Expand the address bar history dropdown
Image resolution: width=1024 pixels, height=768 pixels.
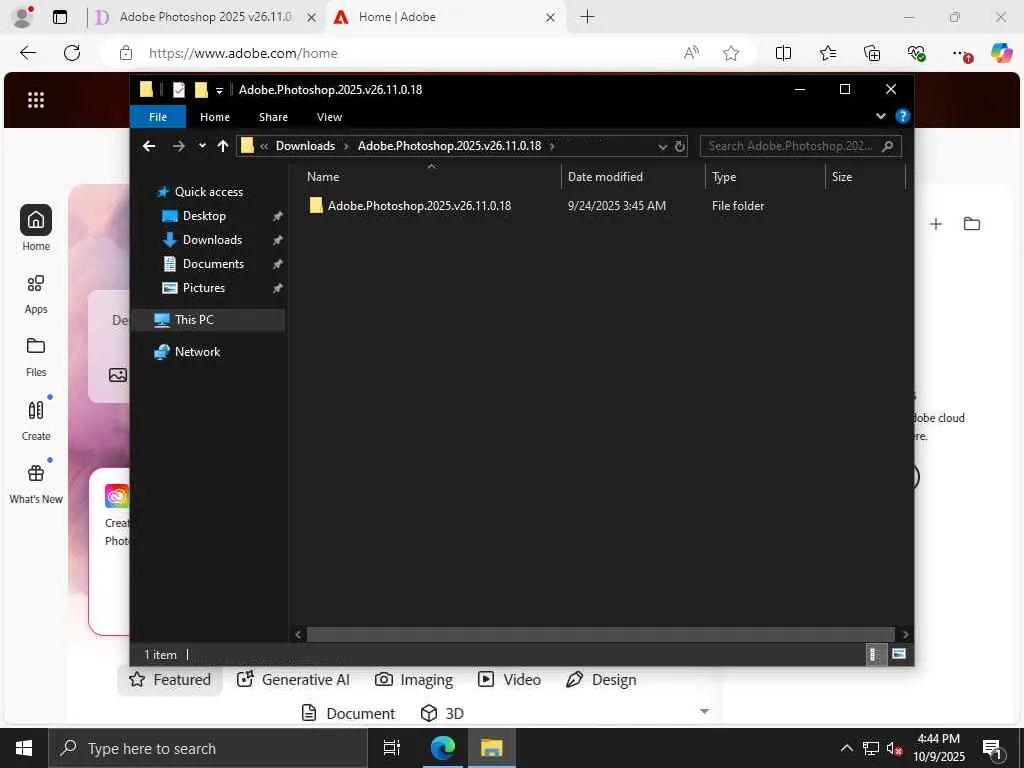coord(662,146)
